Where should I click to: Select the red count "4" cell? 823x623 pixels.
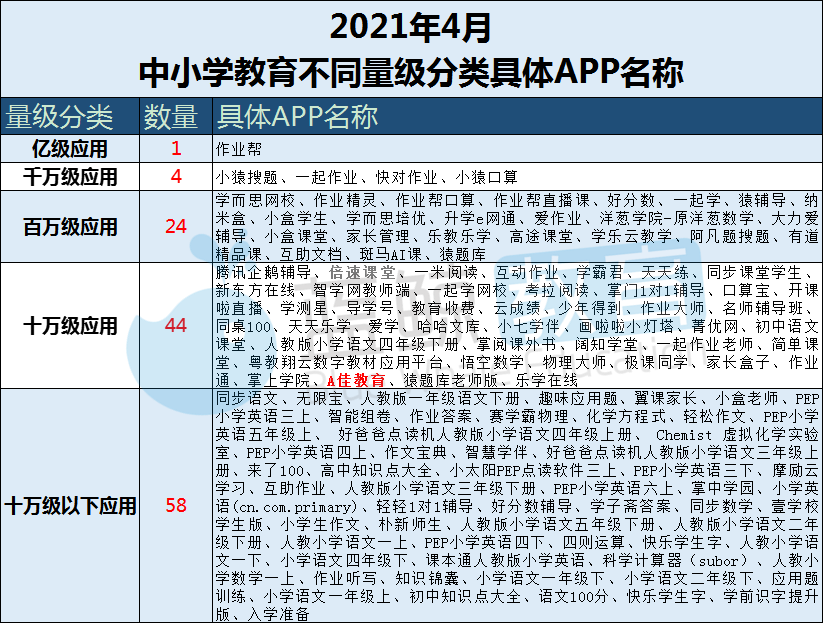(176, 177)
